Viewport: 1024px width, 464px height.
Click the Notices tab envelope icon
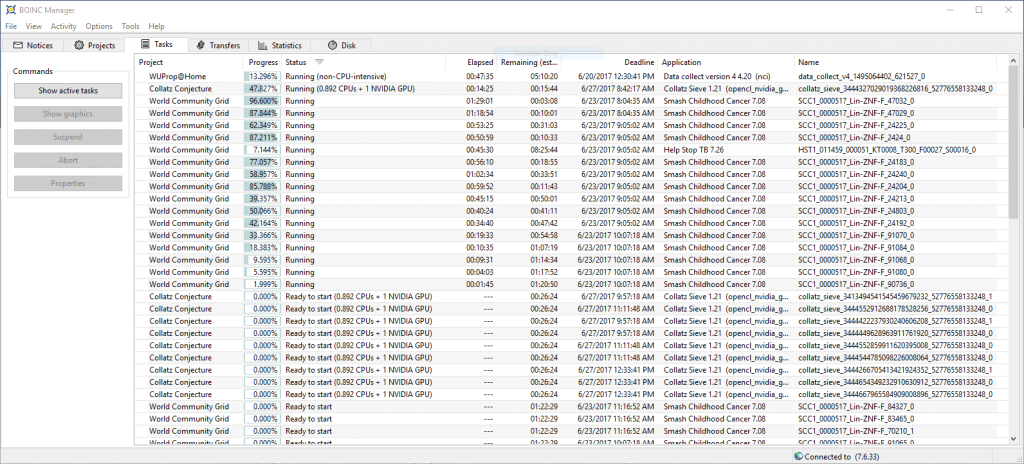[18, 45]
